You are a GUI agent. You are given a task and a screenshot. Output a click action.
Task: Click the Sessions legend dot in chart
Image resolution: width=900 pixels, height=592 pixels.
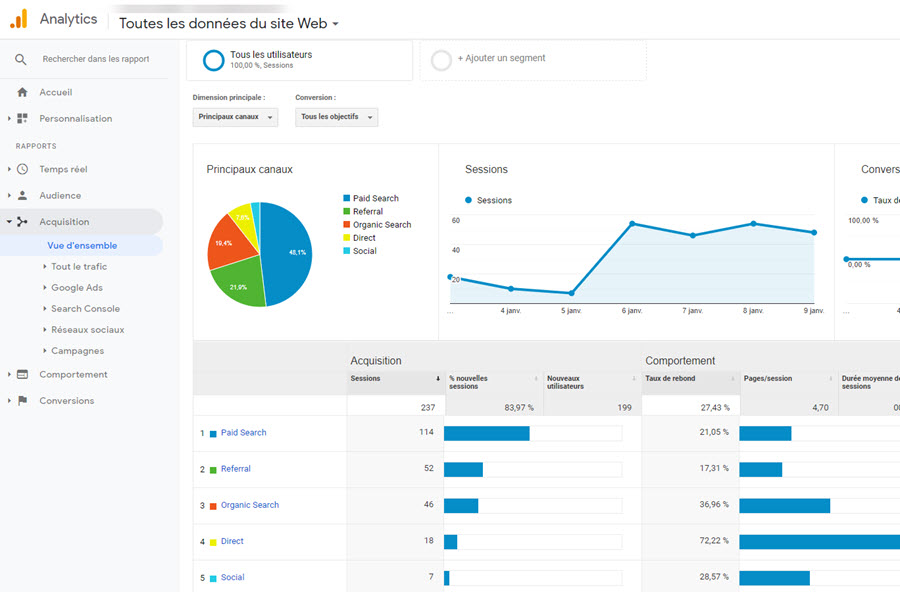[468, 200]
